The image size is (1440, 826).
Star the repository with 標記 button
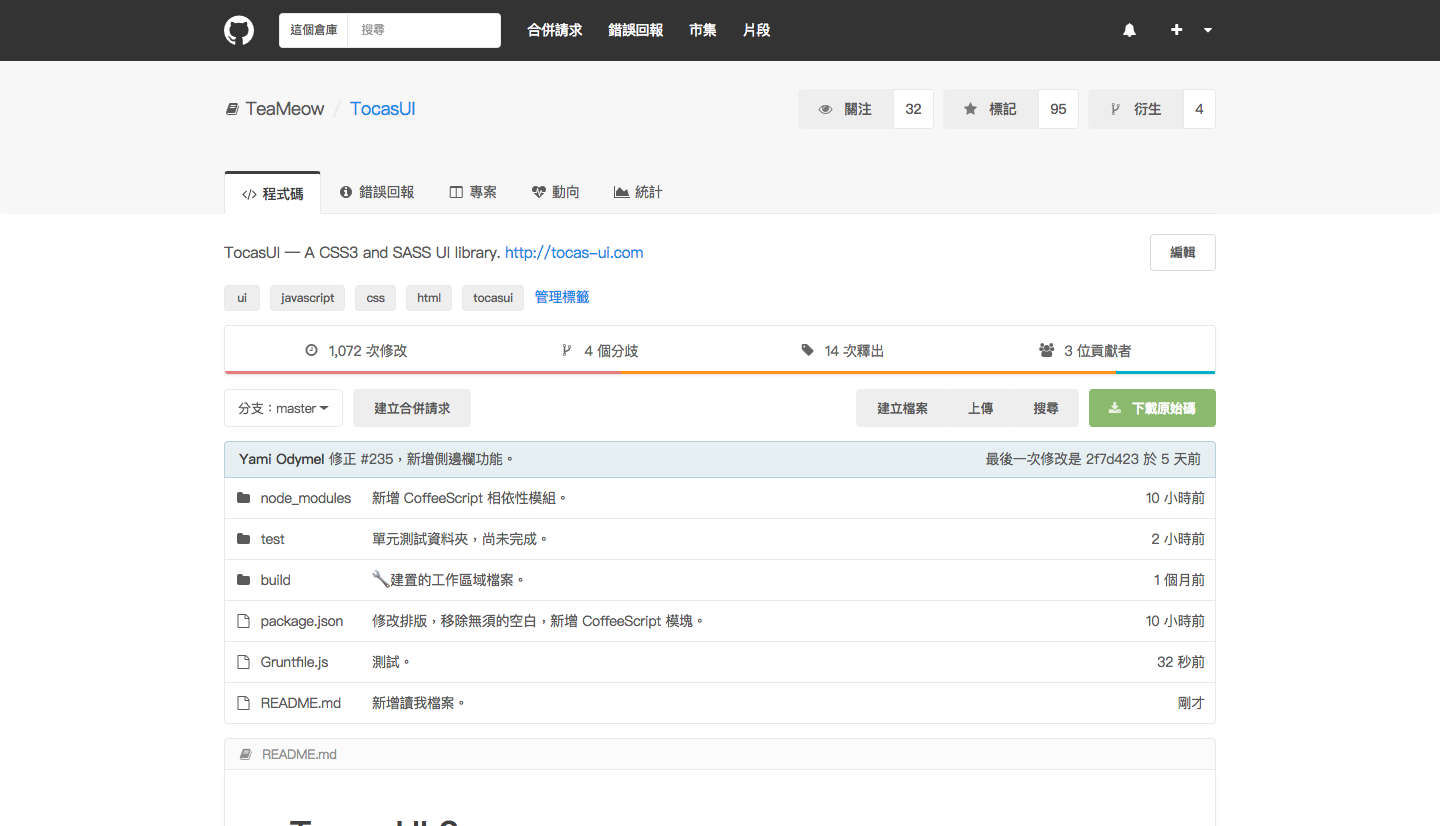pos(990,109)
